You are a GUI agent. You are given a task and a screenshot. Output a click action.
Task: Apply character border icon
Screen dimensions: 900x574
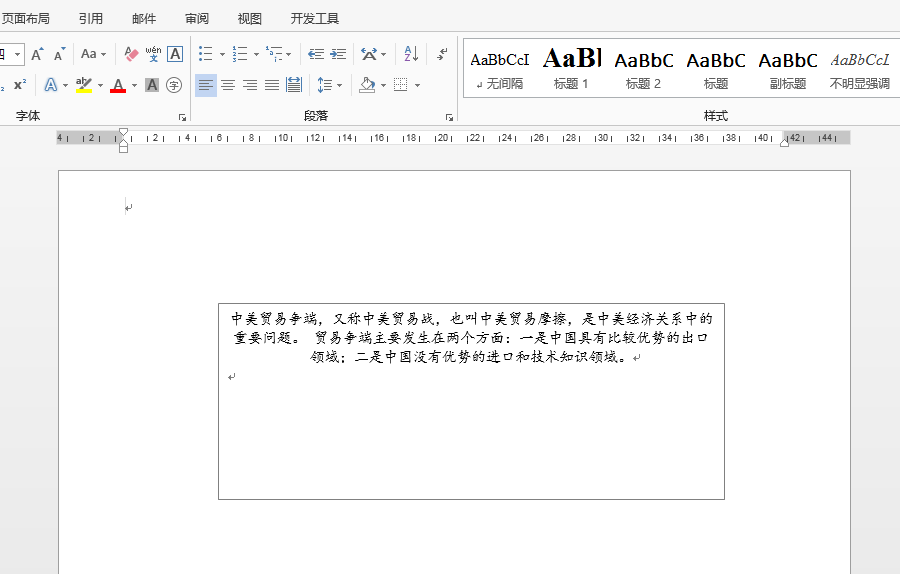[x=175, y=54]
